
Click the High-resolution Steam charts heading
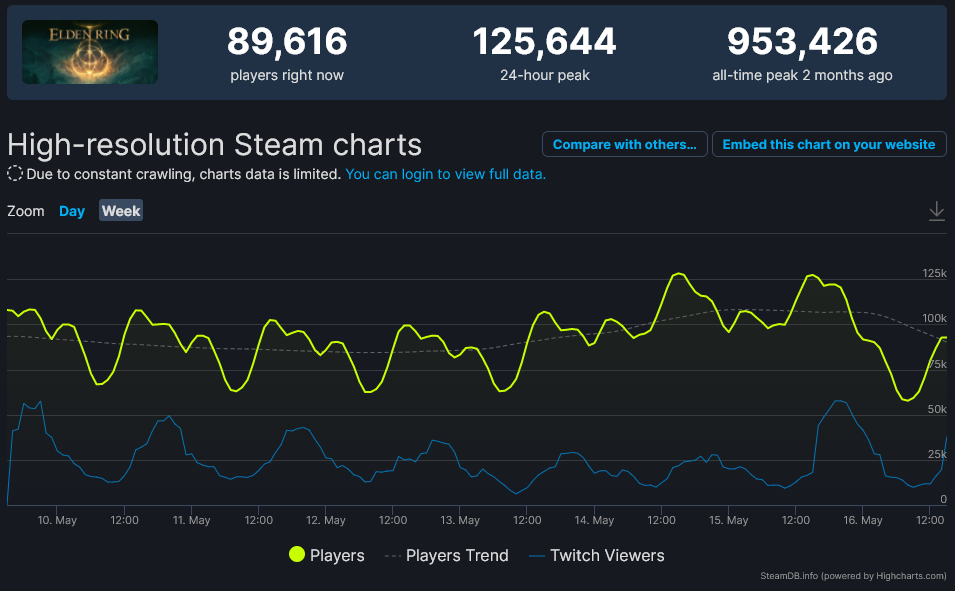[215, 144]
